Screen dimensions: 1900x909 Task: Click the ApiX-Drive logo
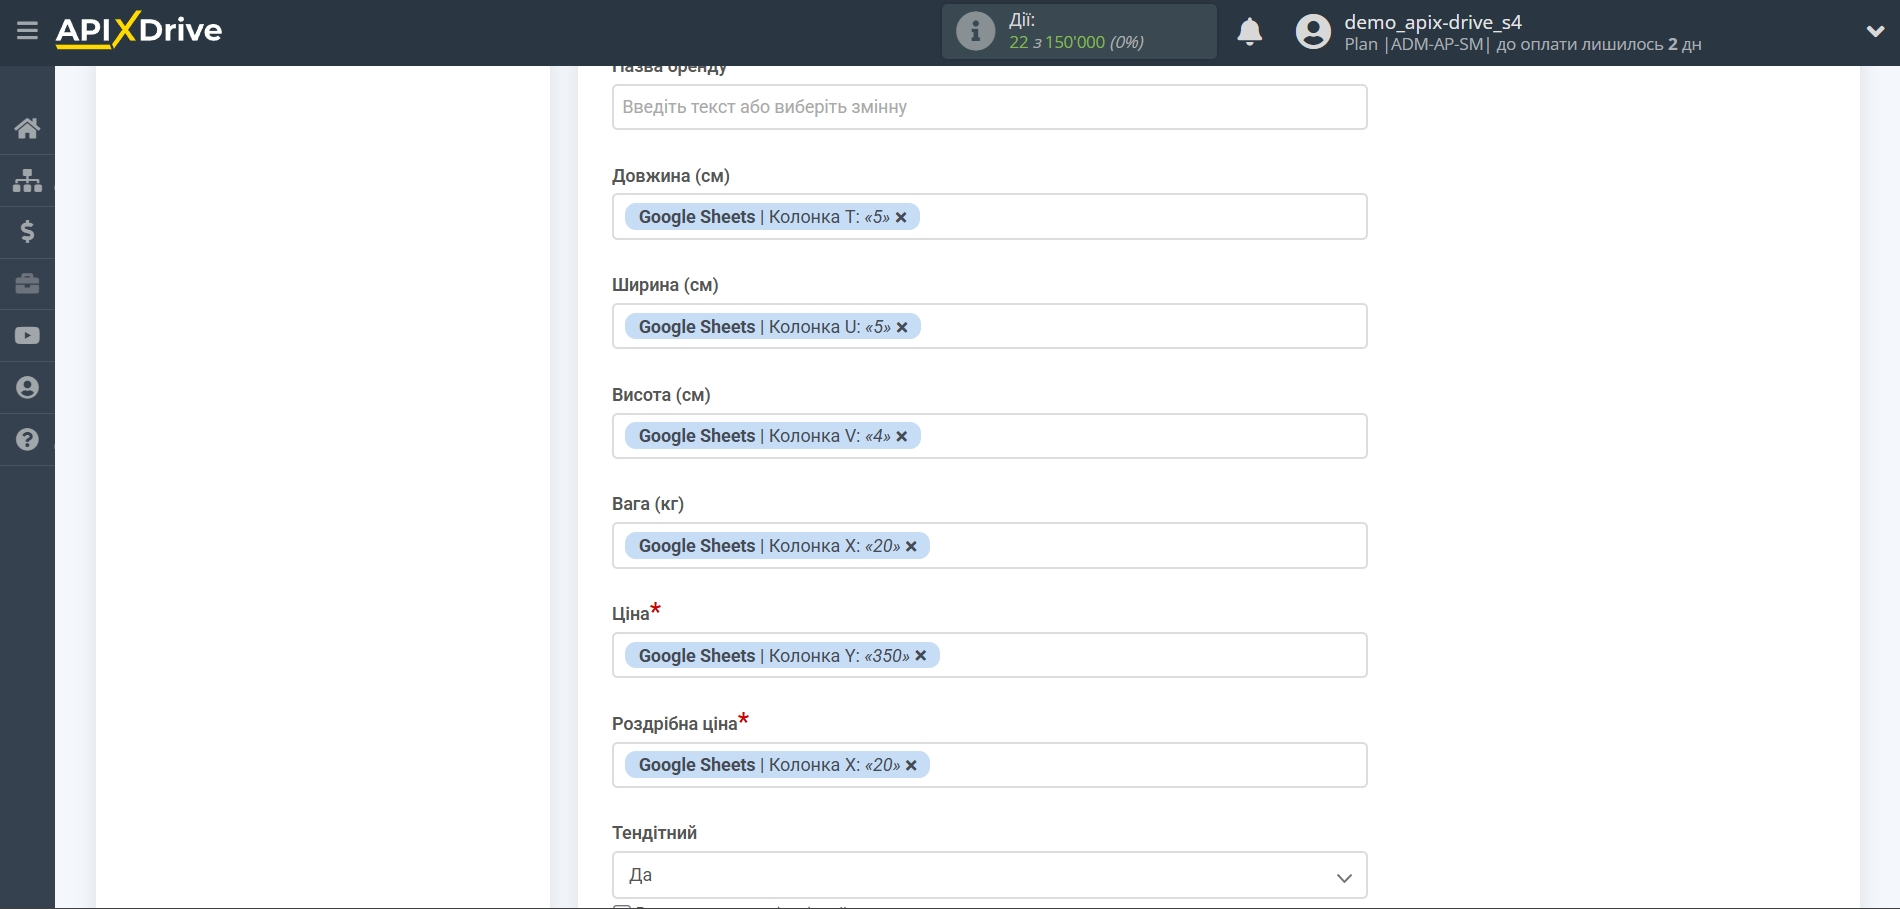click(x=139, y=30)
